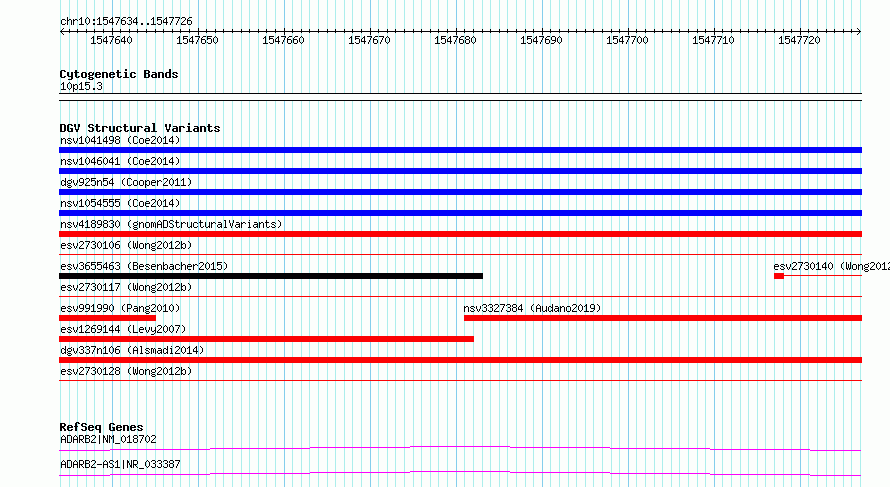Select the 10p15.3 cytogenetic band label
This screenshot has width=890, height=487.
tap(81, 86)
